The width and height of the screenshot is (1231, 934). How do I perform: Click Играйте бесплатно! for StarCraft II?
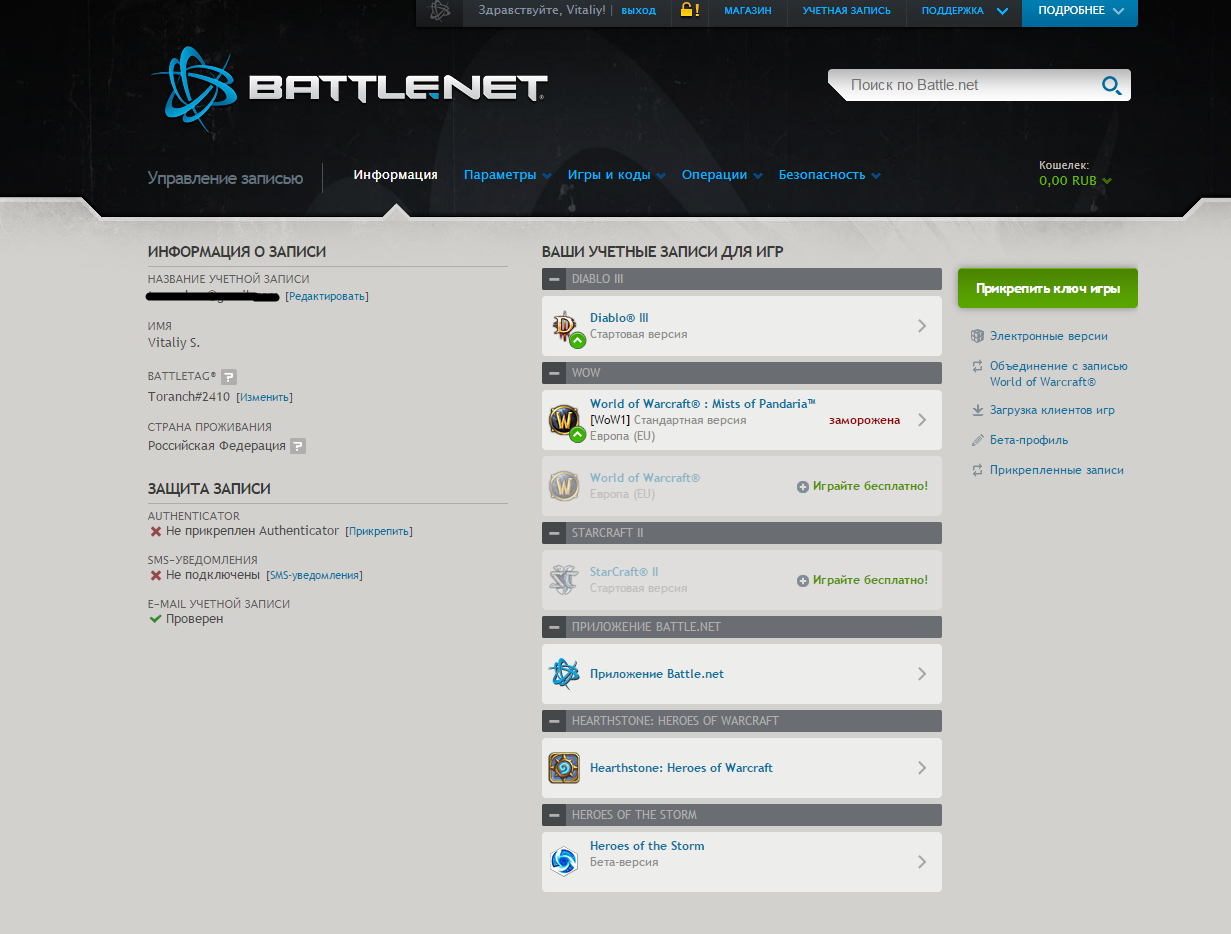[x=870, y=580]
